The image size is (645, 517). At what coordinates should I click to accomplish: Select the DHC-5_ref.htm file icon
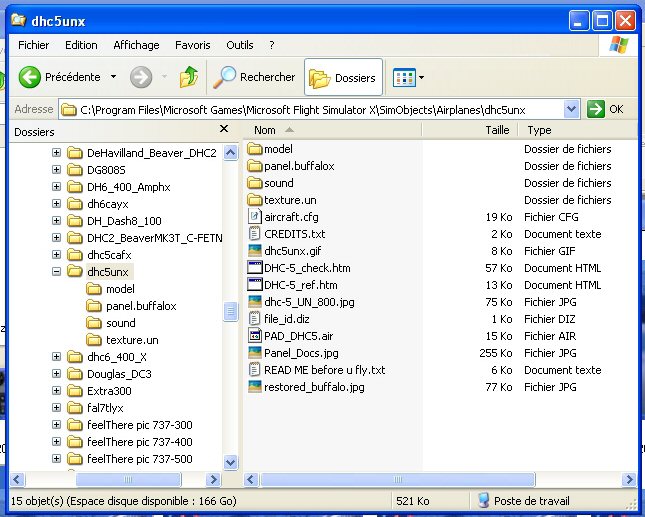pyautogui.click(x=255, y=285)
